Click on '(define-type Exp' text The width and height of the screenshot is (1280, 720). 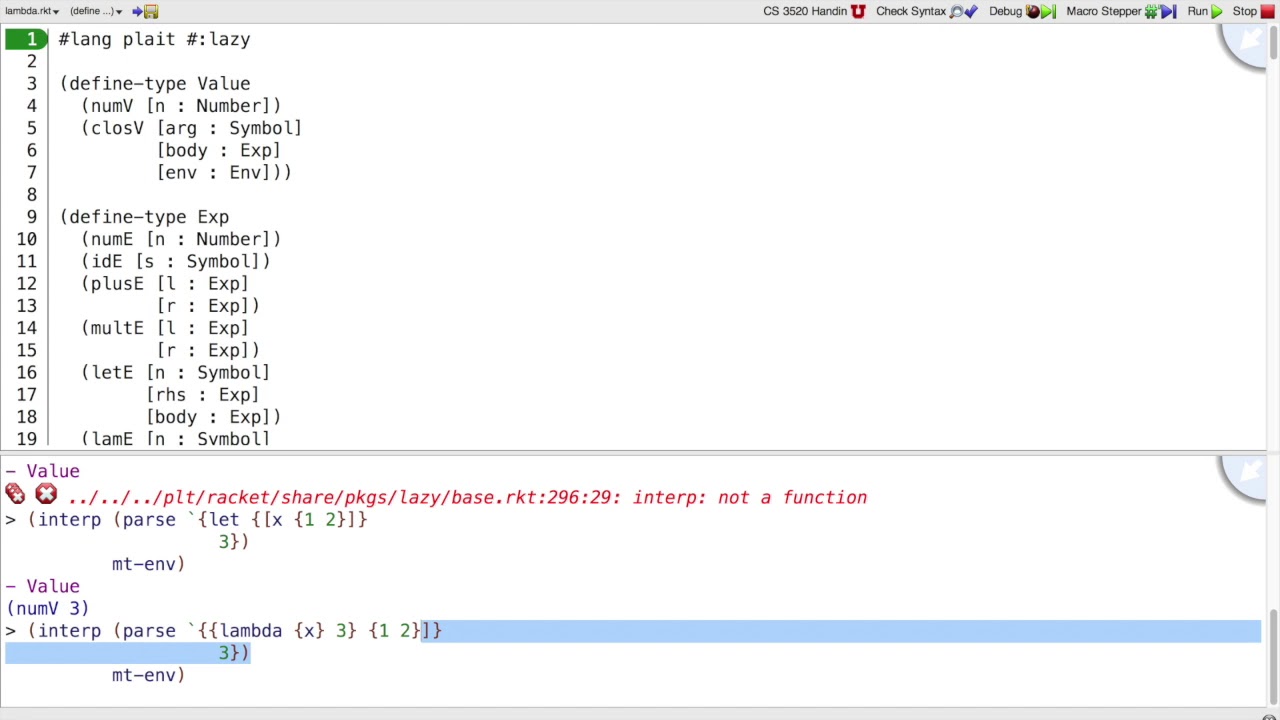pyautogui.click(x=144, y=217)
